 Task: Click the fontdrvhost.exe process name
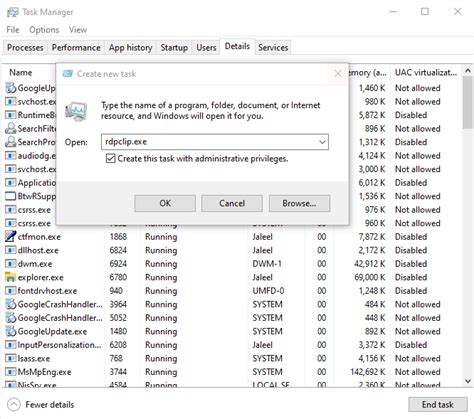pos(47,291)
